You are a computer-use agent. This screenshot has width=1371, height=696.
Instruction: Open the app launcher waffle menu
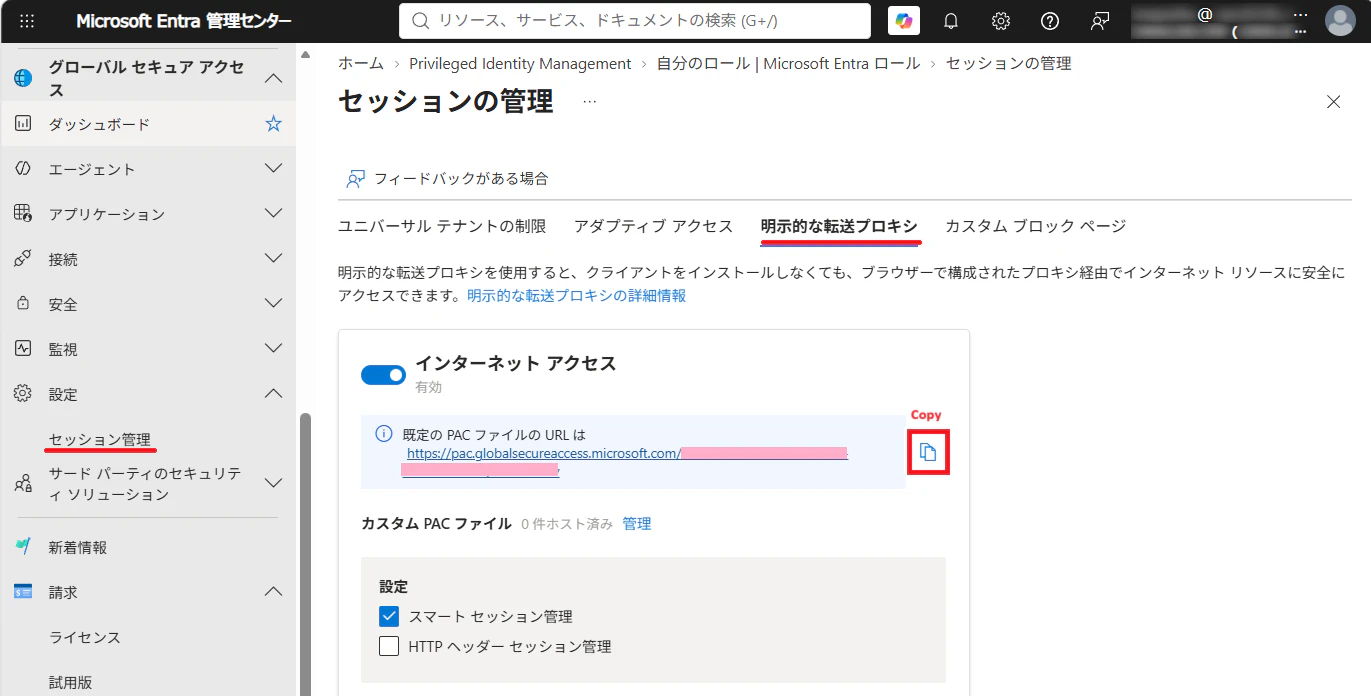point(27,21)
